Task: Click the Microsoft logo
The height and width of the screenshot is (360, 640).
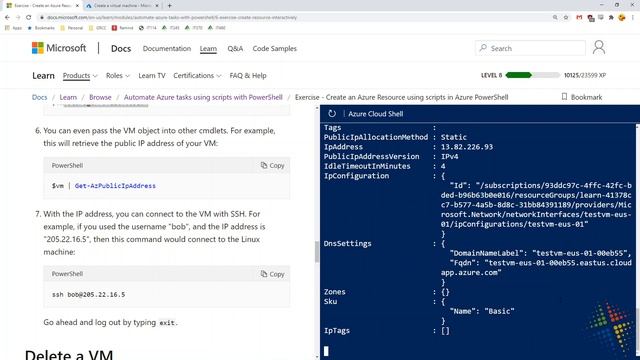Action: pyautogui.click(x=59, y=48)
